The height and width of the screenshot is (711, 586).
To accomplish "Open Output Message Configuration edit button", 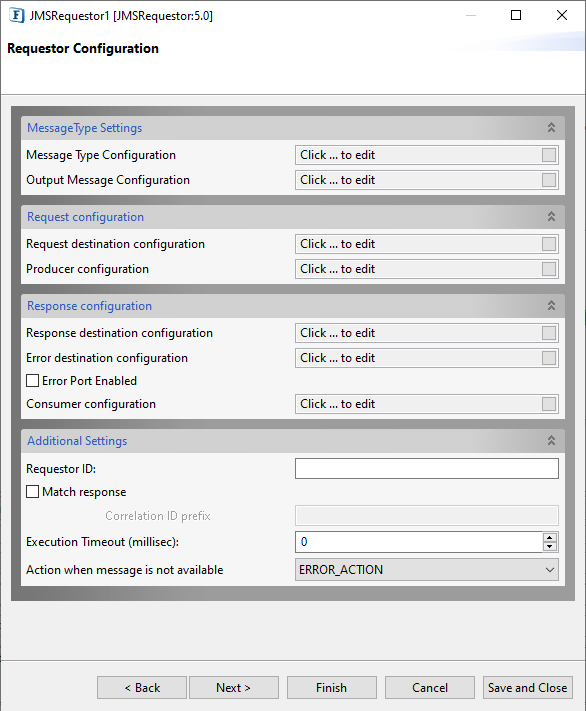I will 549,180.
